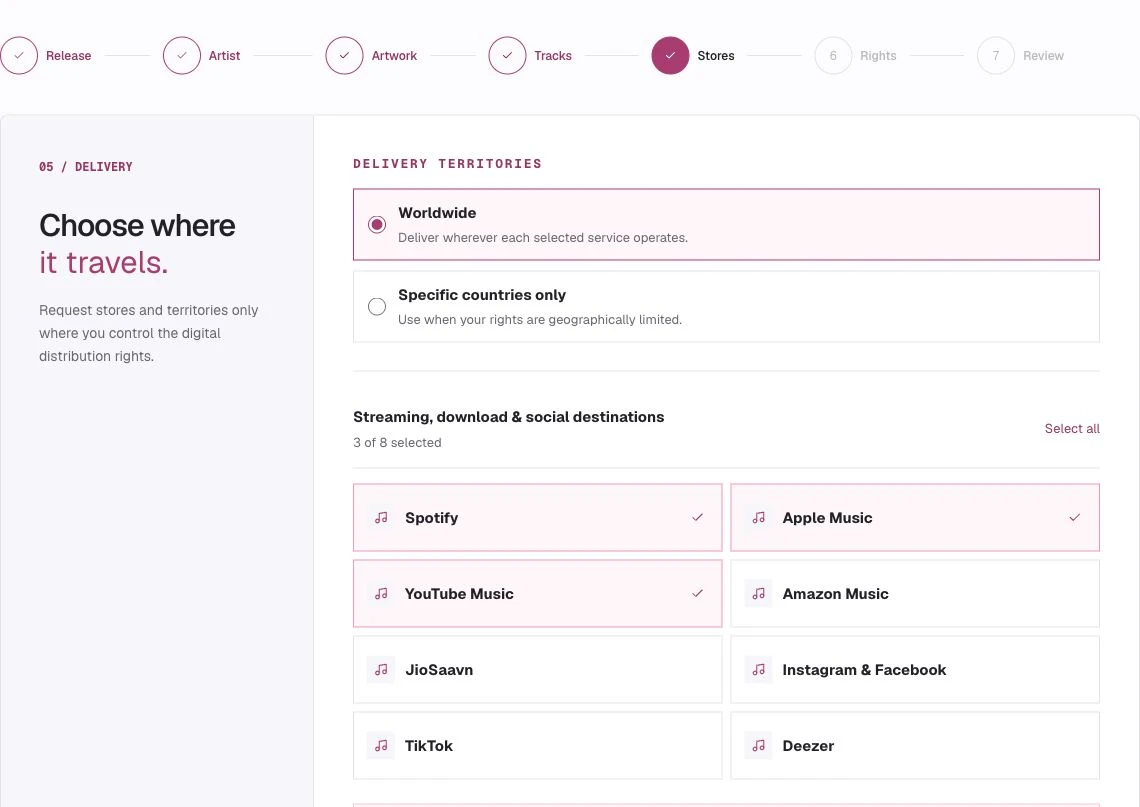
Task: Select the Specific countries only radio button
Action: [x=377, y=307]
